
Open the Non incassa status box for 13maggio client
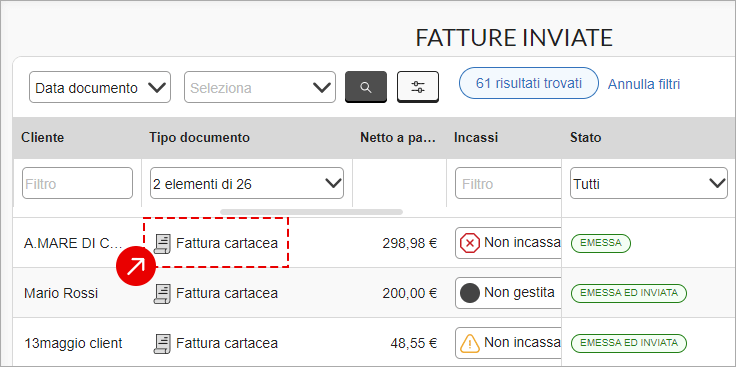[x=508, y=343]
